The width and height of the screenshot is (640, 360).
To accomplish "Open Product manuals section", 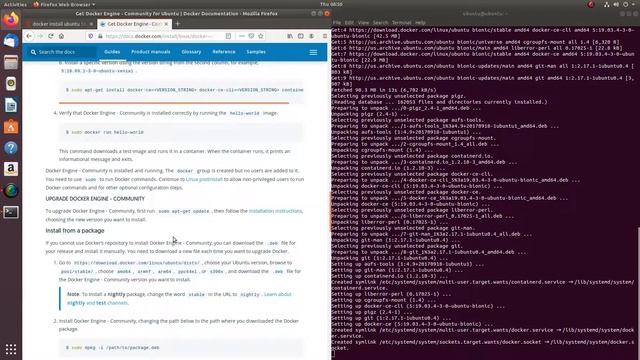I will click(151, 52).
